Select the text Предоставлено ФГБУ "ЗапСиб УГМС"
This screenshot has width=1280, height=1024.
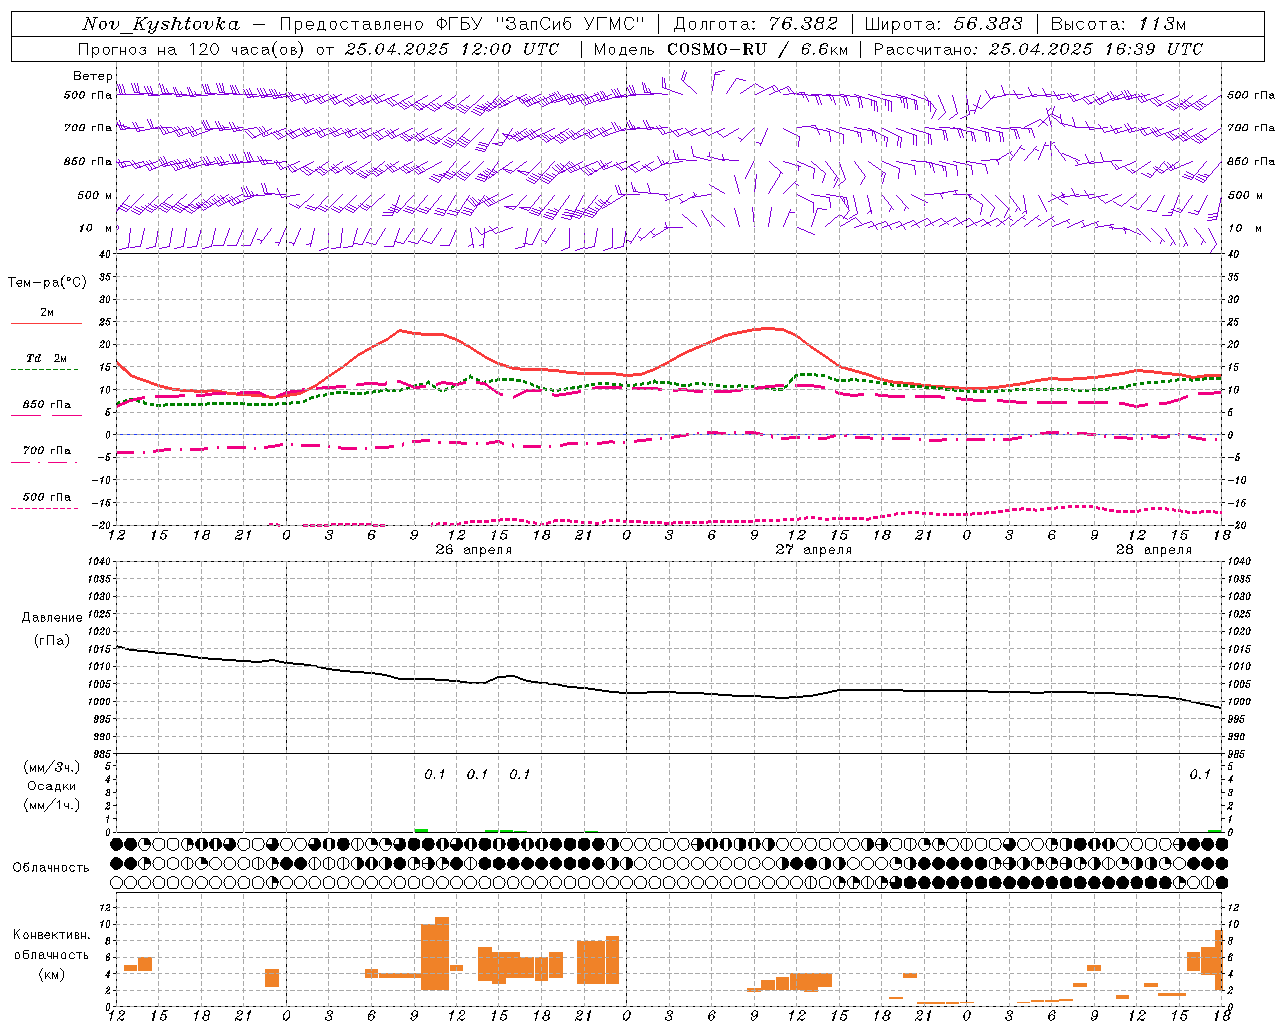[x=462, y=24]
